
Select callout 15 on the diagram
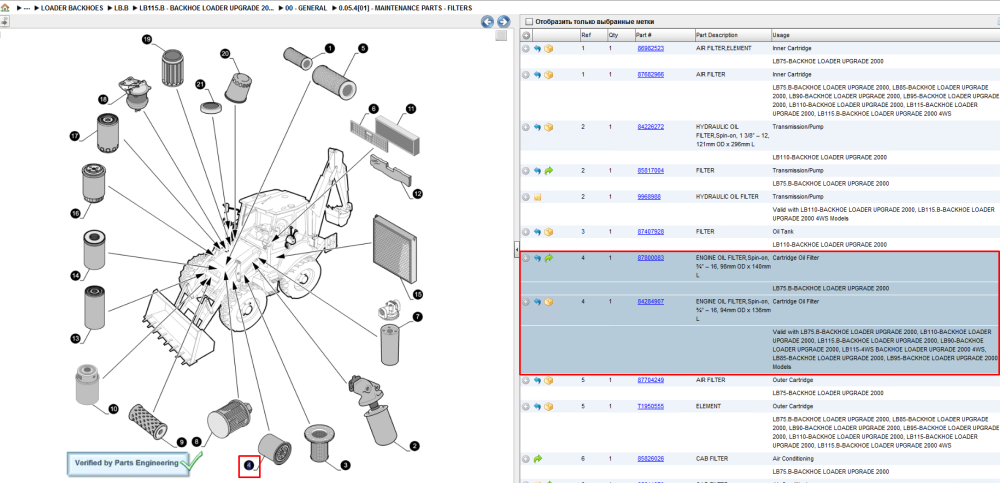click(417, 294)
